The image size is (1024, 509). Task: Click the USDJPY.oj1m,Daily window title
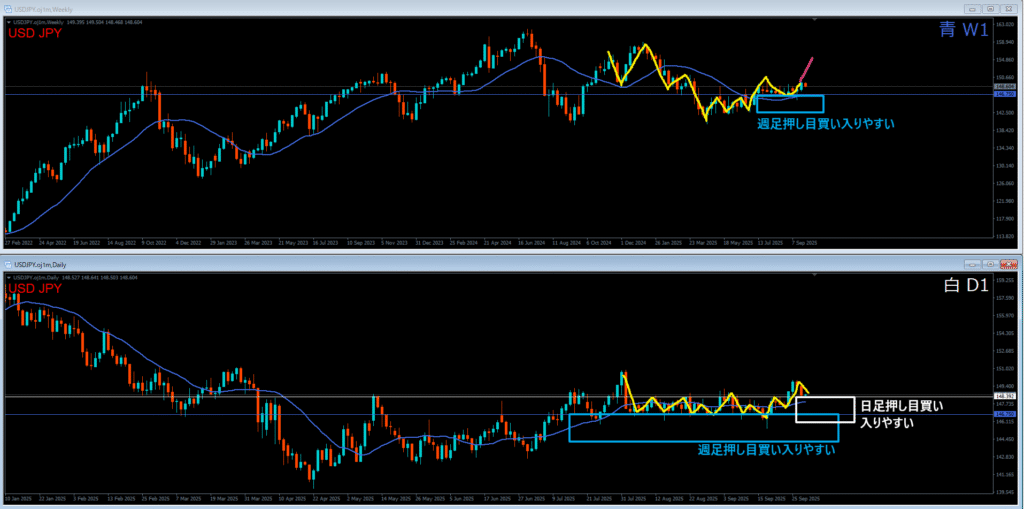point(42,265)
